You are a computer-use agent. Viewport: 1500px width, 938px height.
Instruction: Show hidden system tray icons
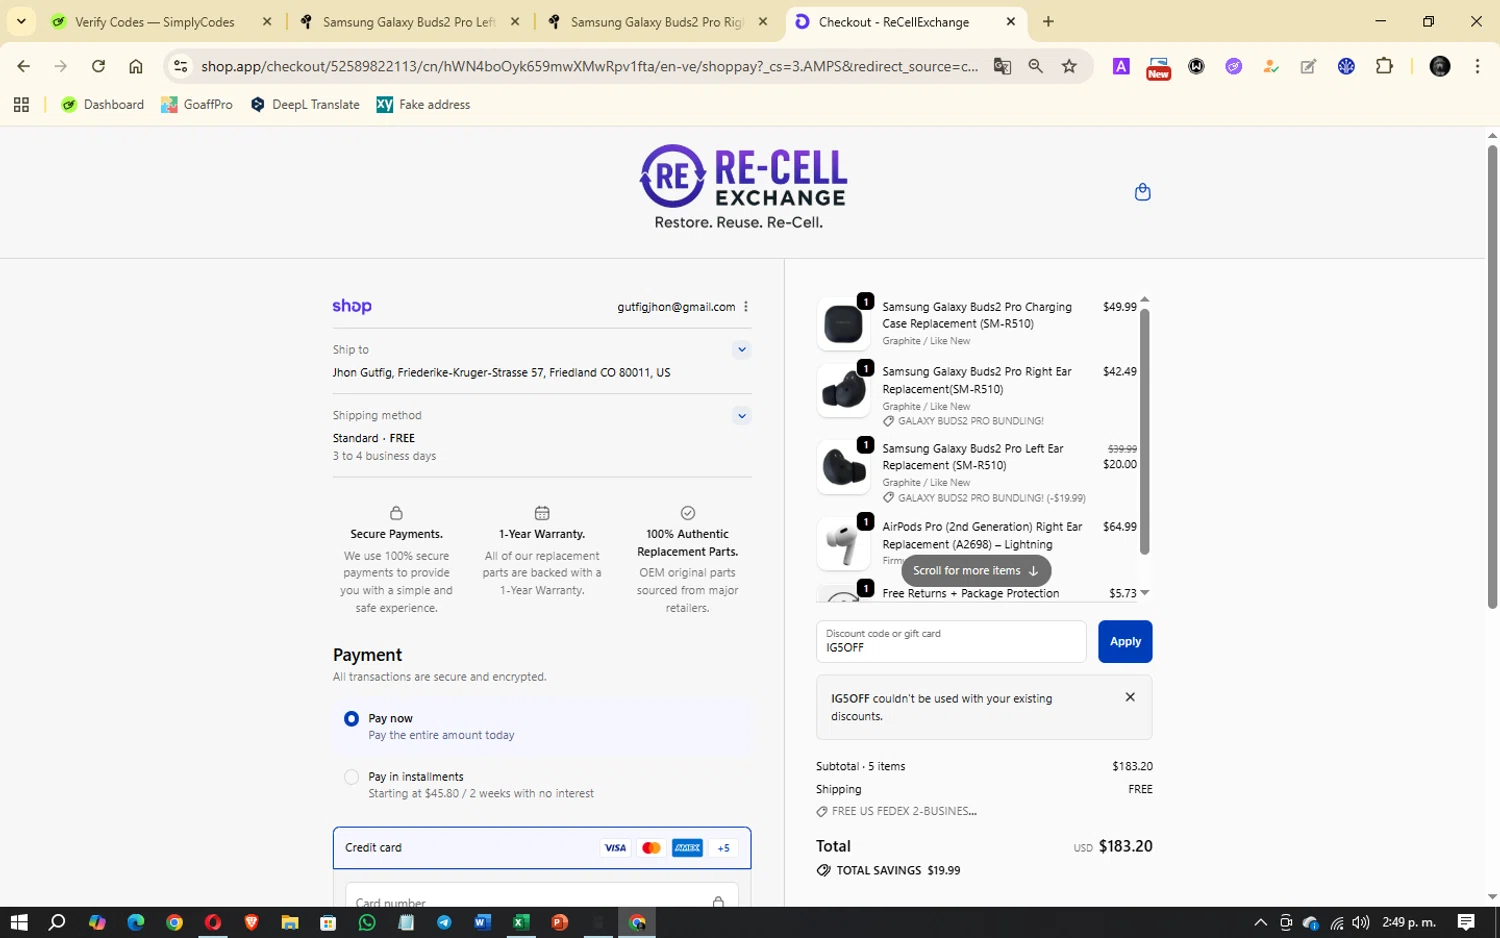coord(1260,922)
